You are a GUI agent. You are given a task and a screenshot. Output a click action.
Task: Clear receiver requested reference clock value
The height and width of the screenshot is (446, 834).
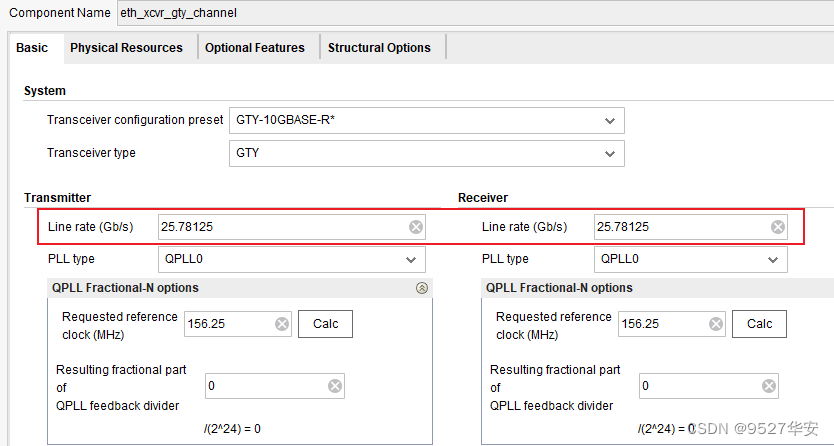pos(716,324)
